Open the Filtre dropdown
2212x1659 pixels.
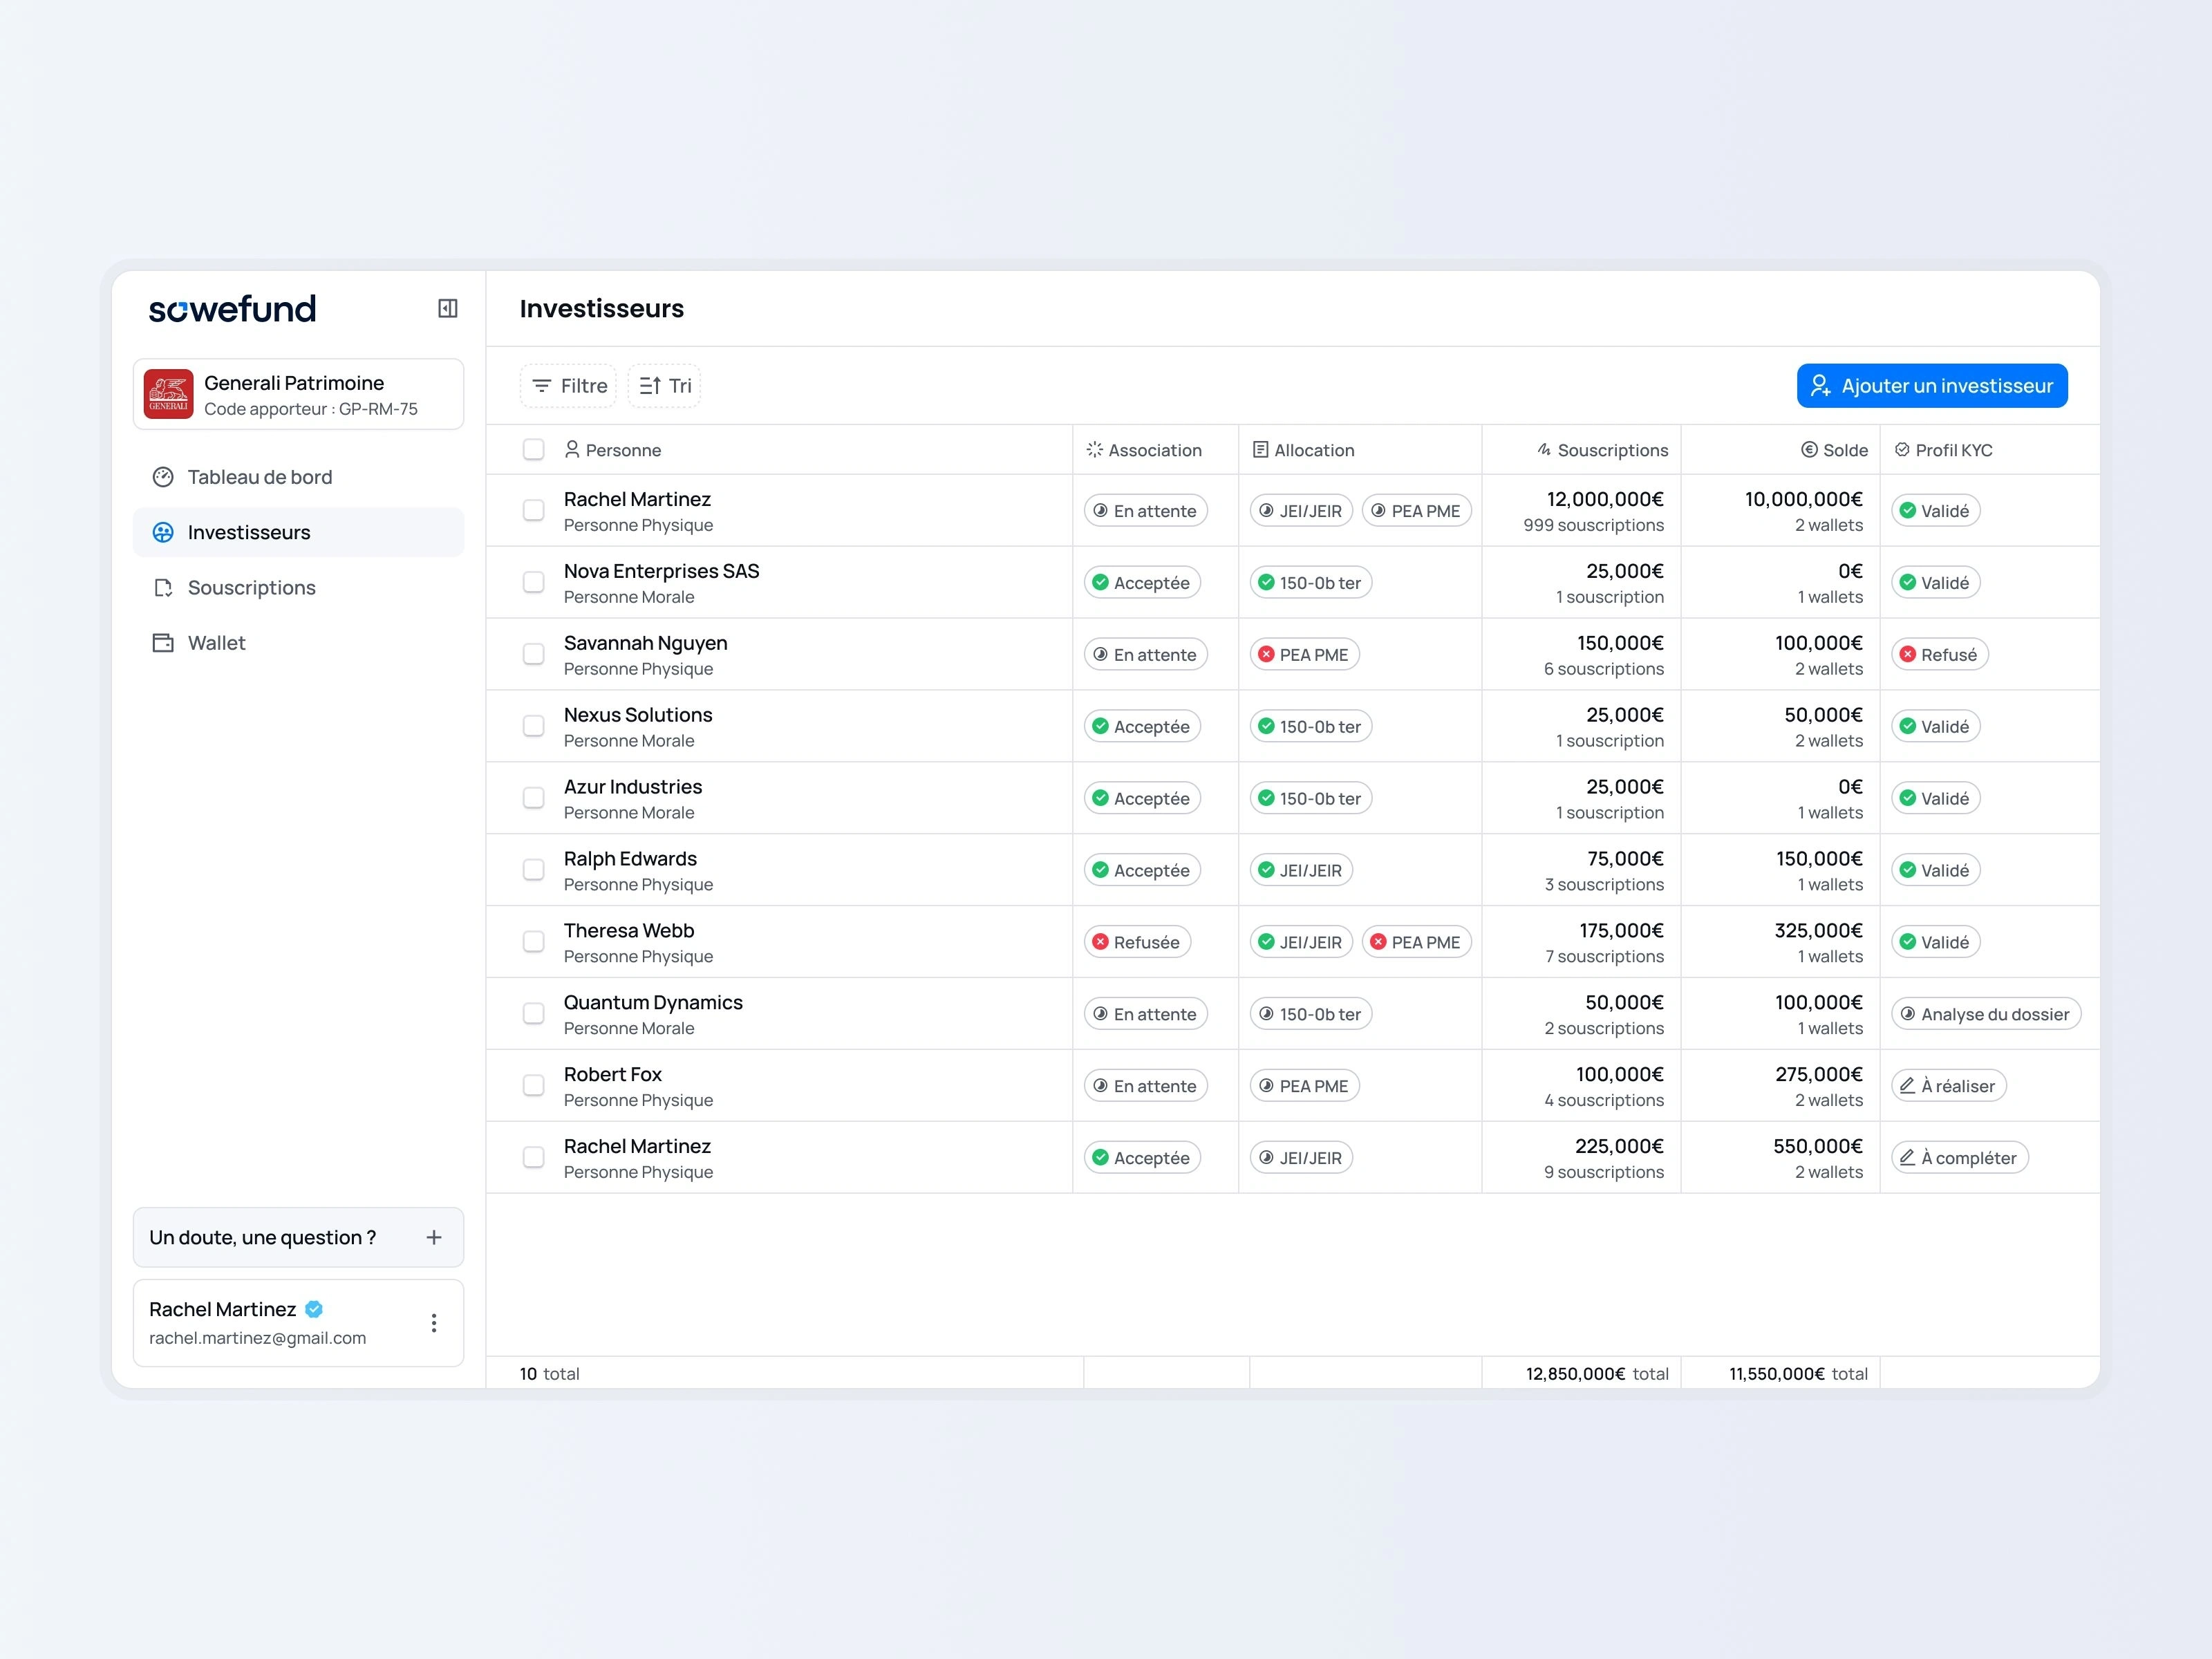(569, 386)
